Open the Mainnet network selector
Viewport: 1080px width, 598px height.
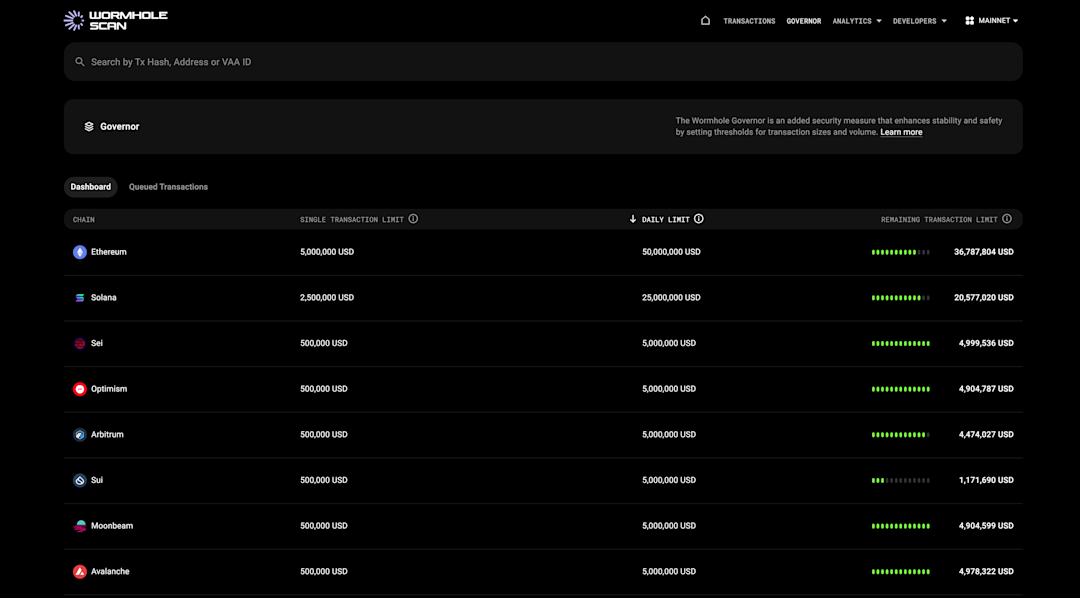tap(991, 21)
